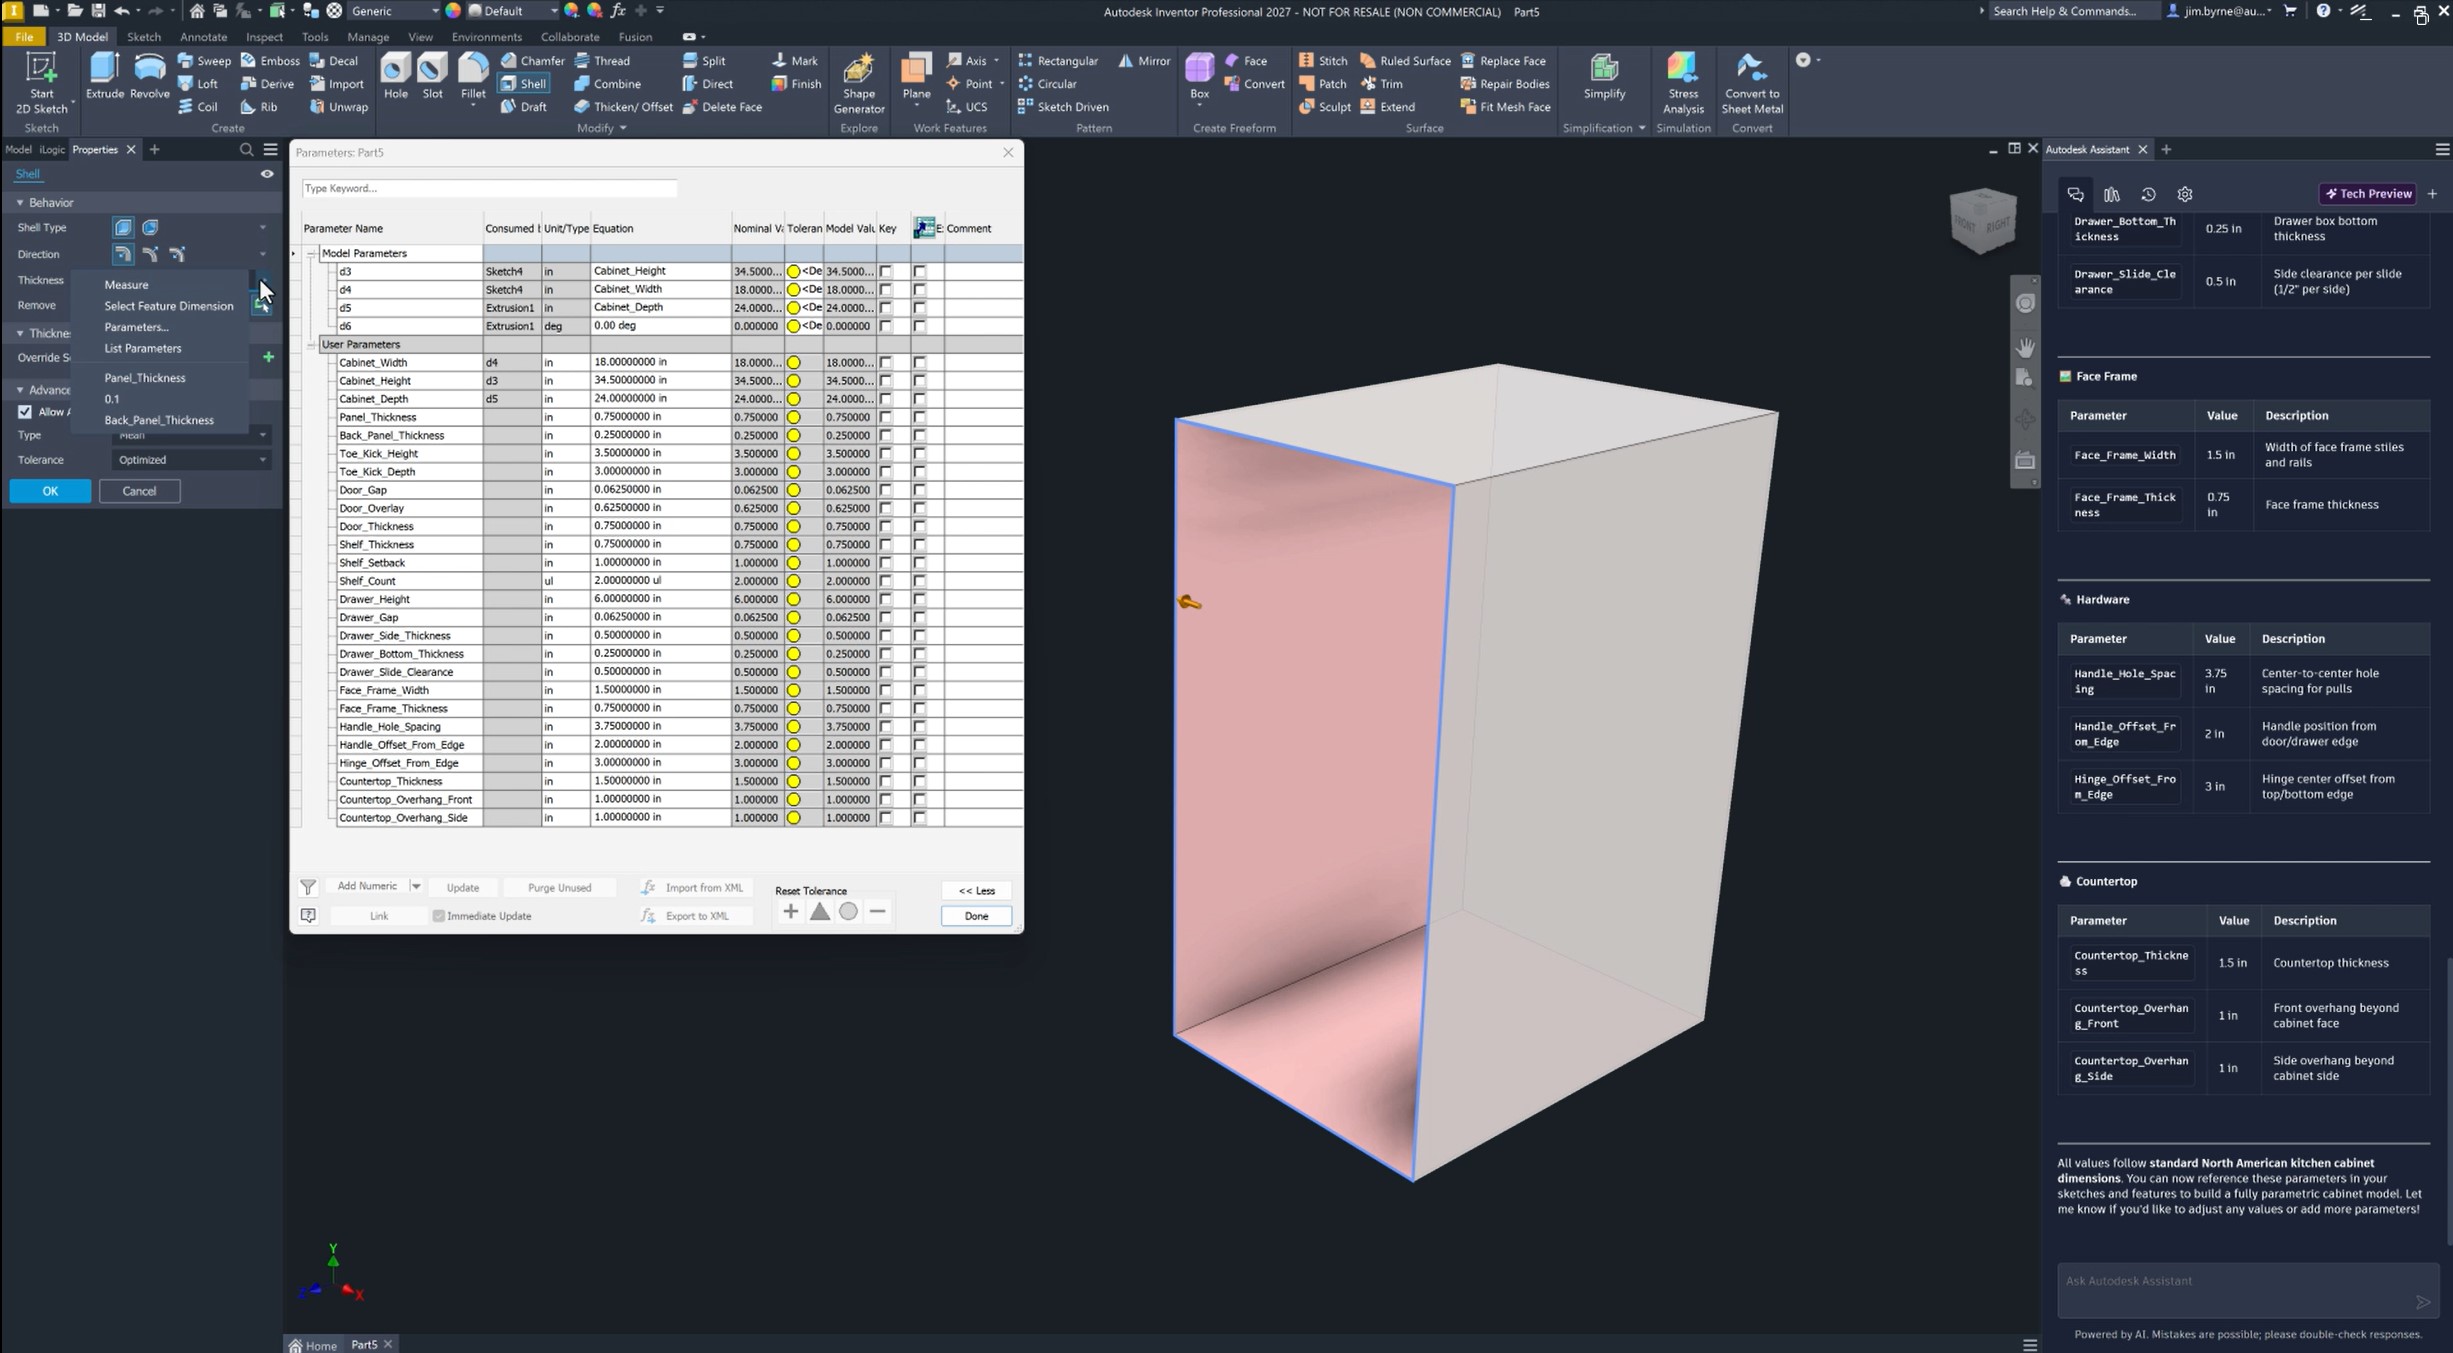Screen dimensions: 2453x1353
Task: Collapse the Behavior section
Action: tap(20, 203)
